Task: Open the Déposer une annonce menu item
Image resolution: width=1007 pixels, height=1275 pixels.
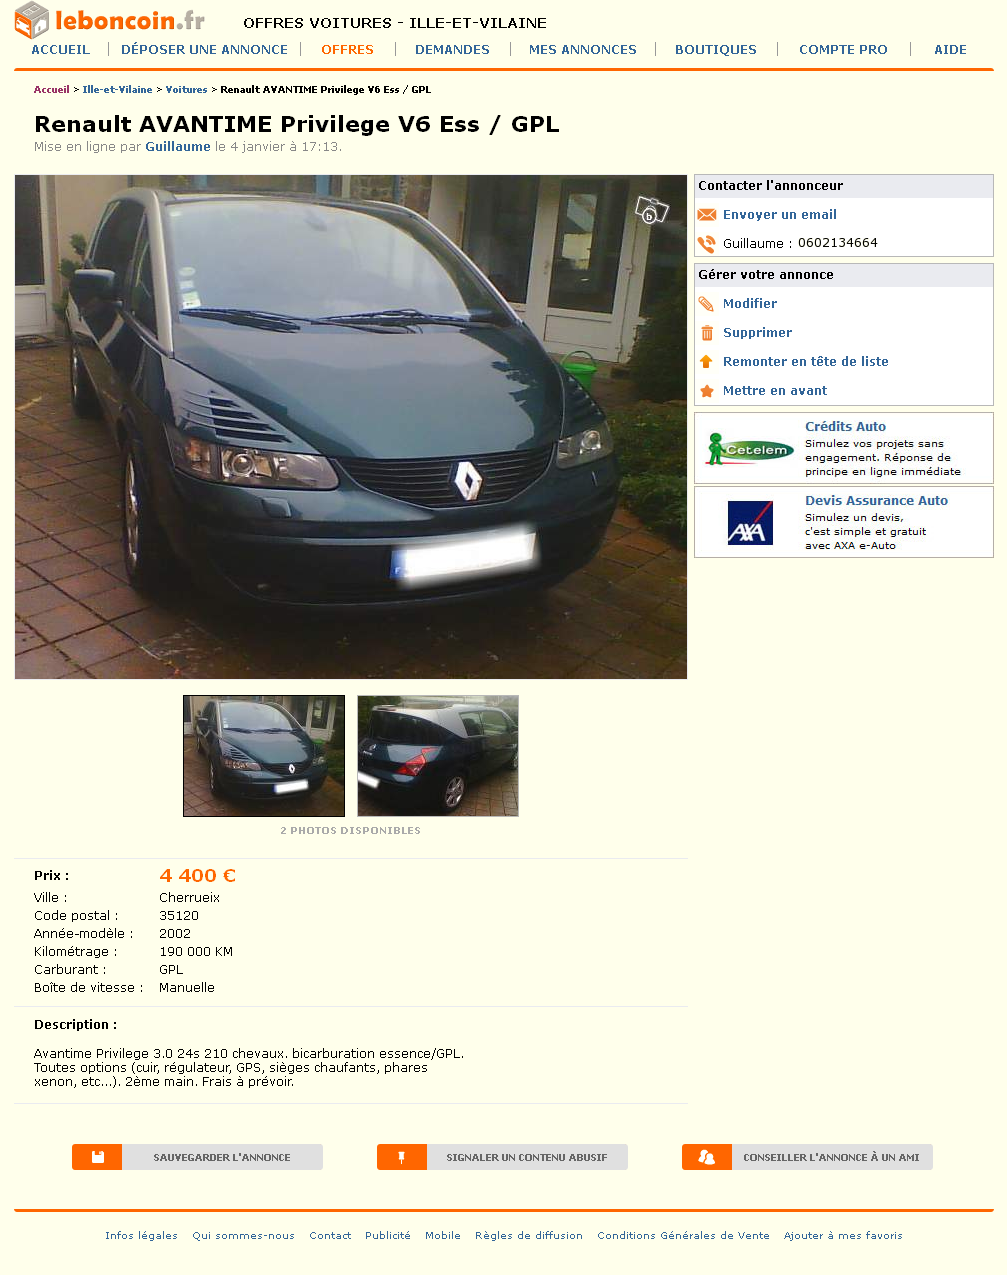Action: pyautogui.click(x=204, y=49)
